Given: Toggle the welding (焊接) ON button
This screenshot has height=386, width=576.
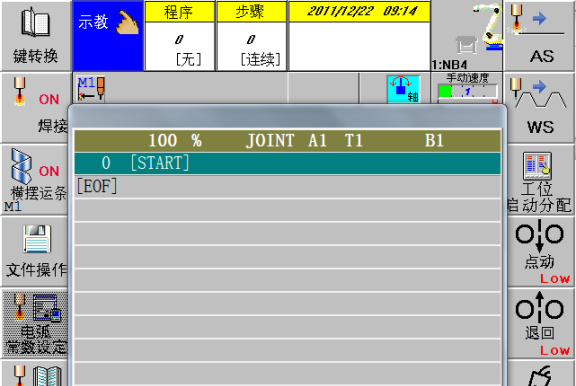Looking at the screenshot, I should (35, 107).
